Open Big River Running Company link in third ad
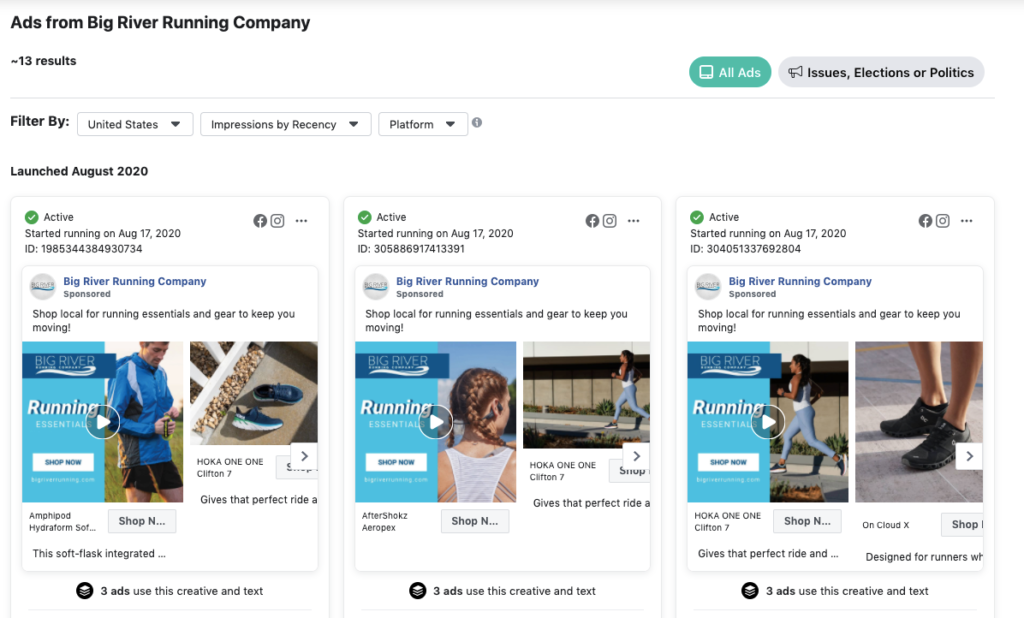The width and height of the screenshot is (1024, 618). click(800, 281)
